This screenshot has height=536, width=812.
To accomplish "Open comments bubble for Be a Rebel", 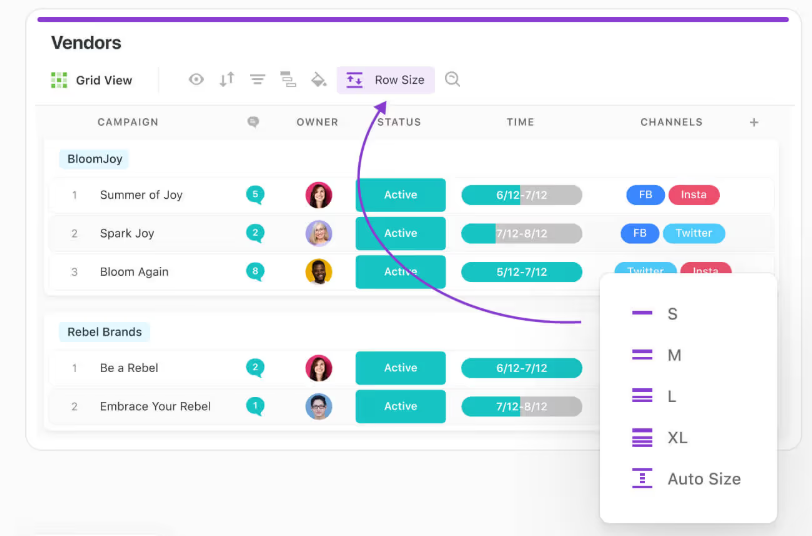I will coord(255,368).
